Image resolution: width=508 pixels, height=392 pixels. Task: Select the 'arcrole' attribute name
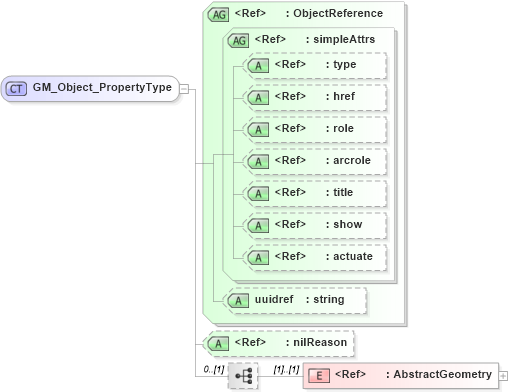click(x=352, y=160)
